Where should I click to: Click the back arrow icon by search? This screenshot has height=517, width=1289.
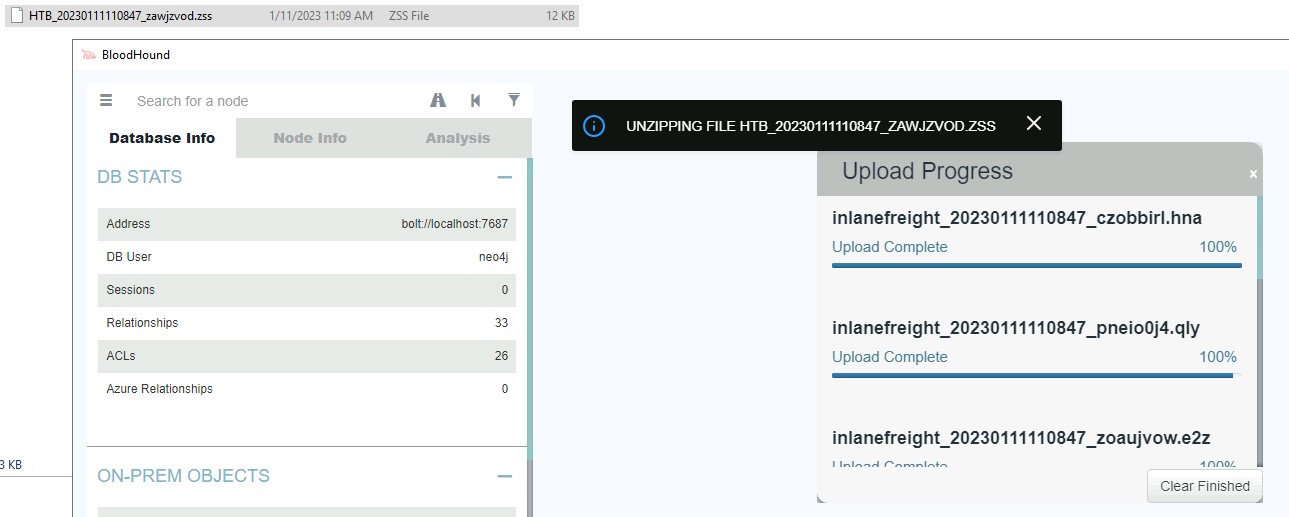tap(476, 100)
